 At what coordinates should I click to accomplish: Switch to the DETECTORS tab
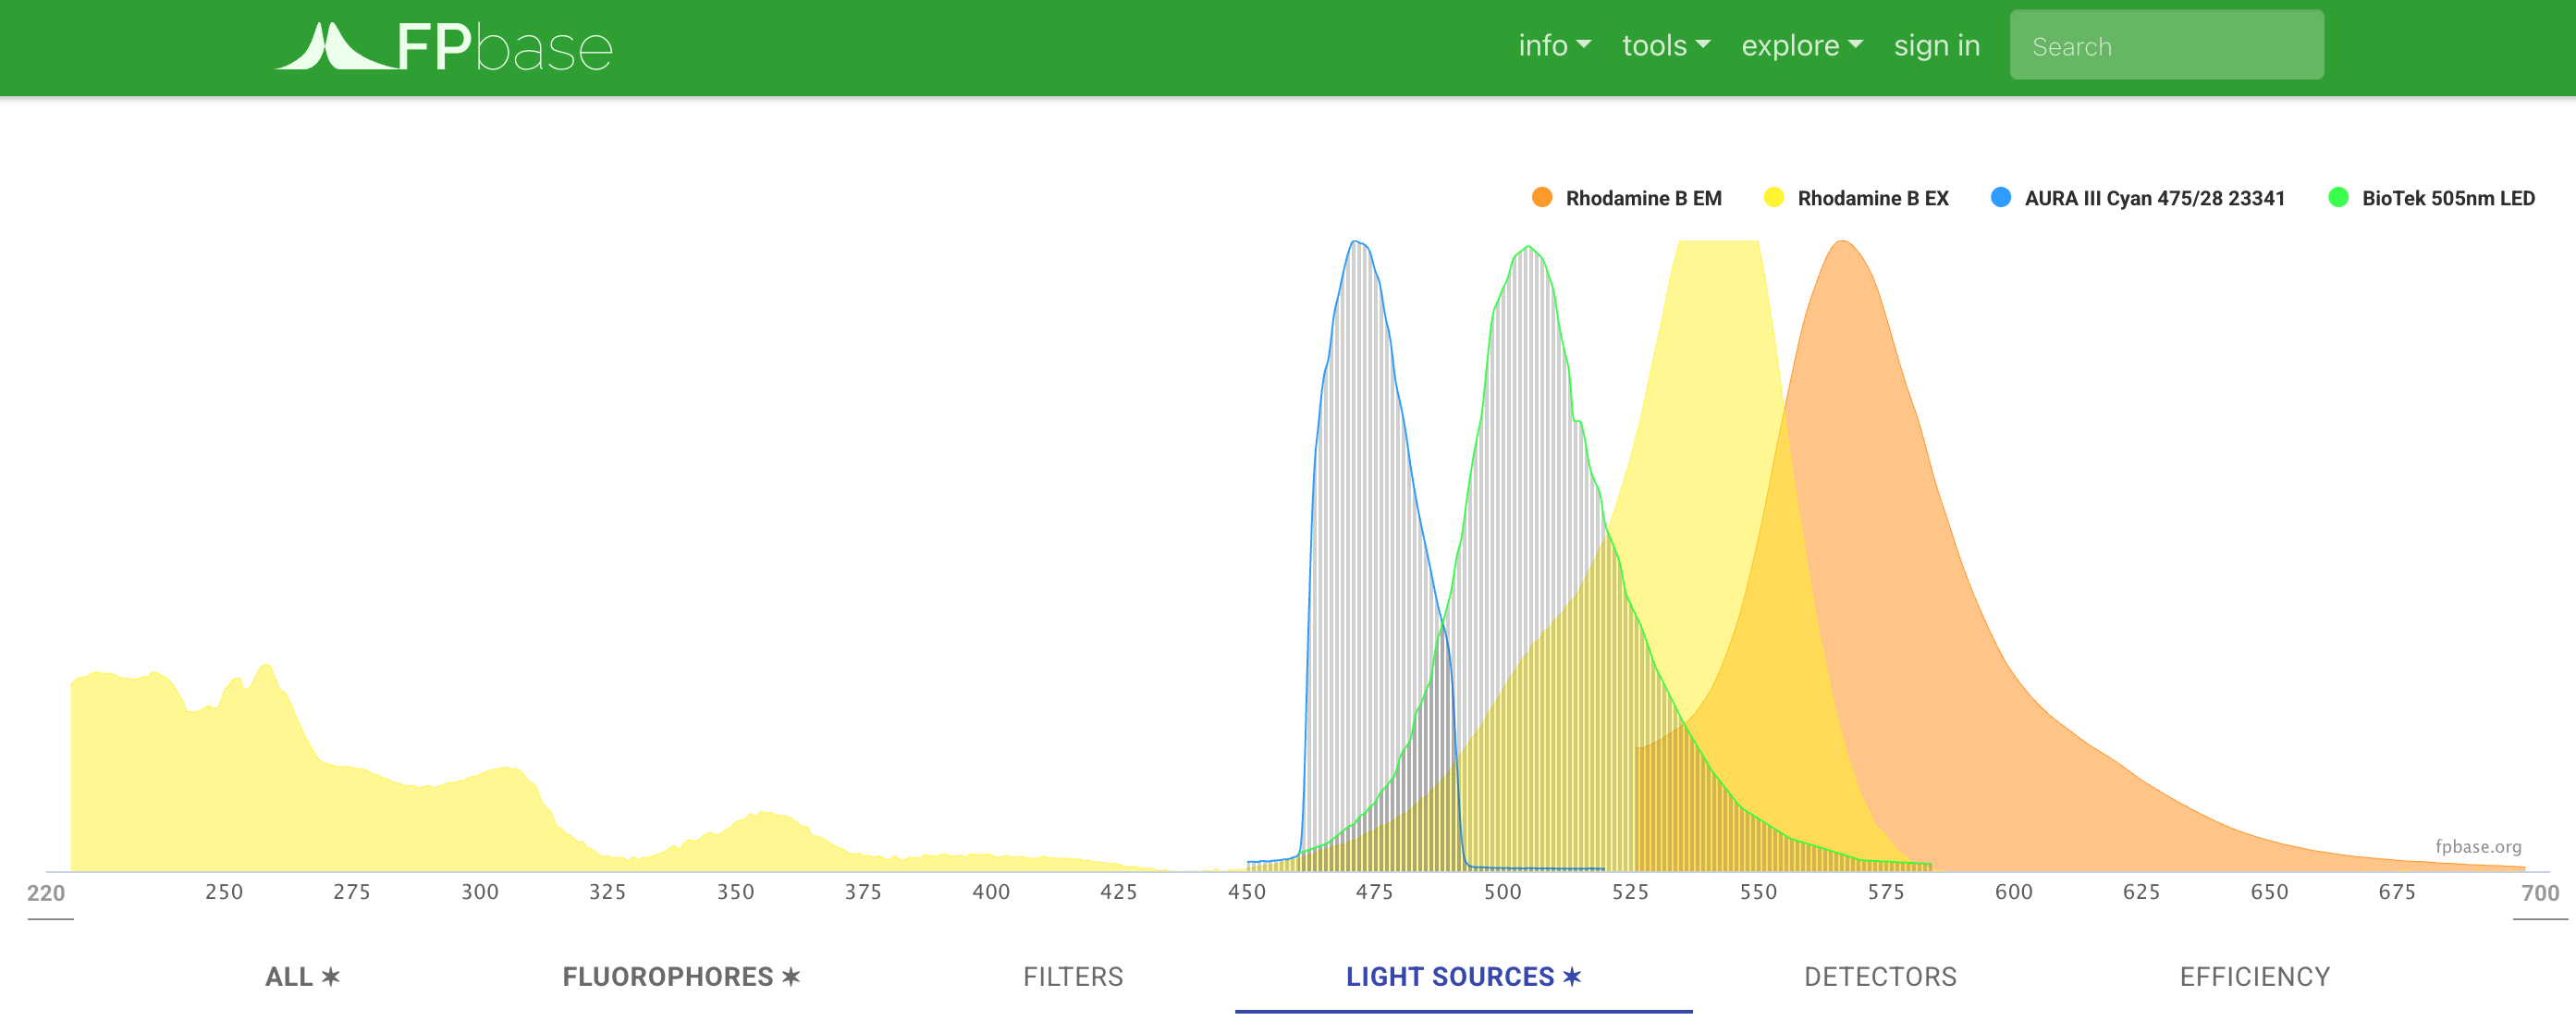[x=1880, y=976]
